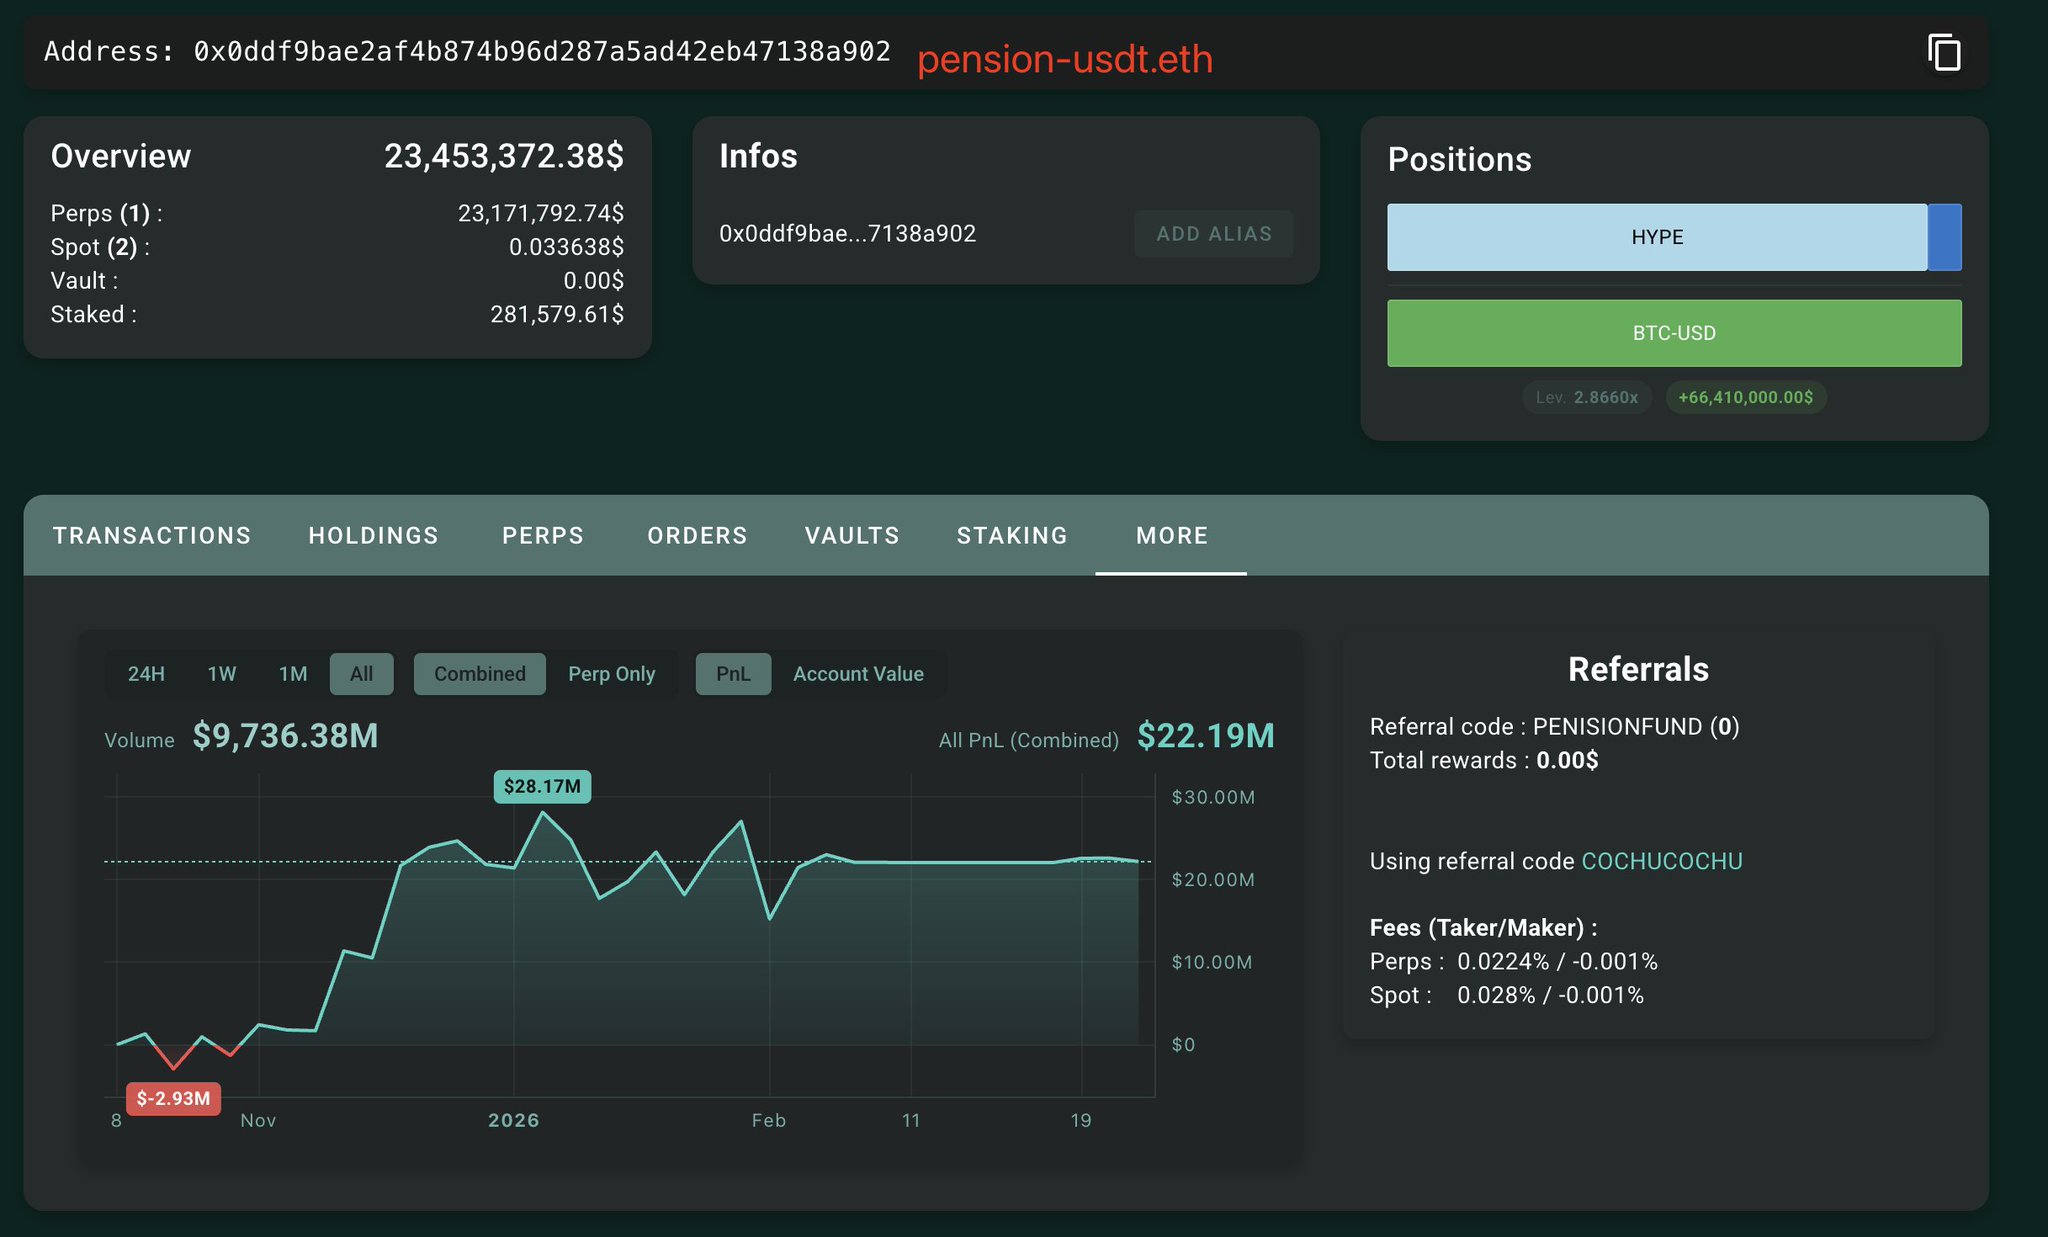Select the All time range

click(361, 674)
